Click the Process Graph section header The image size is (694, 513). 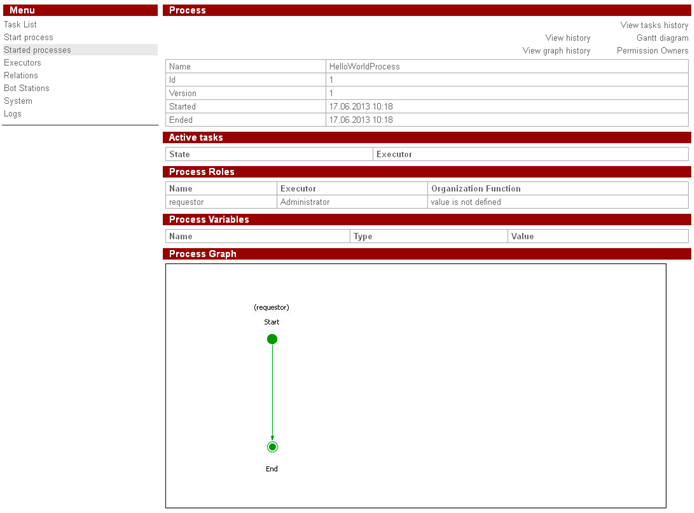203,254
